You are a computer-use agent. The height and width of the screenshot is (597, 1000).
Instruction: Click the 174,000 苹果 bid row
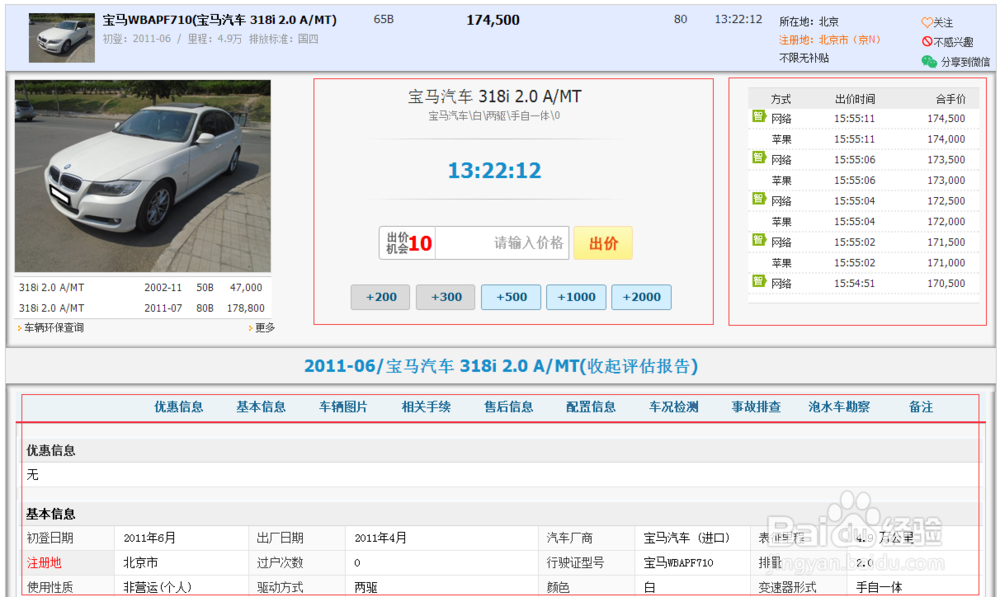pos(864,139)
